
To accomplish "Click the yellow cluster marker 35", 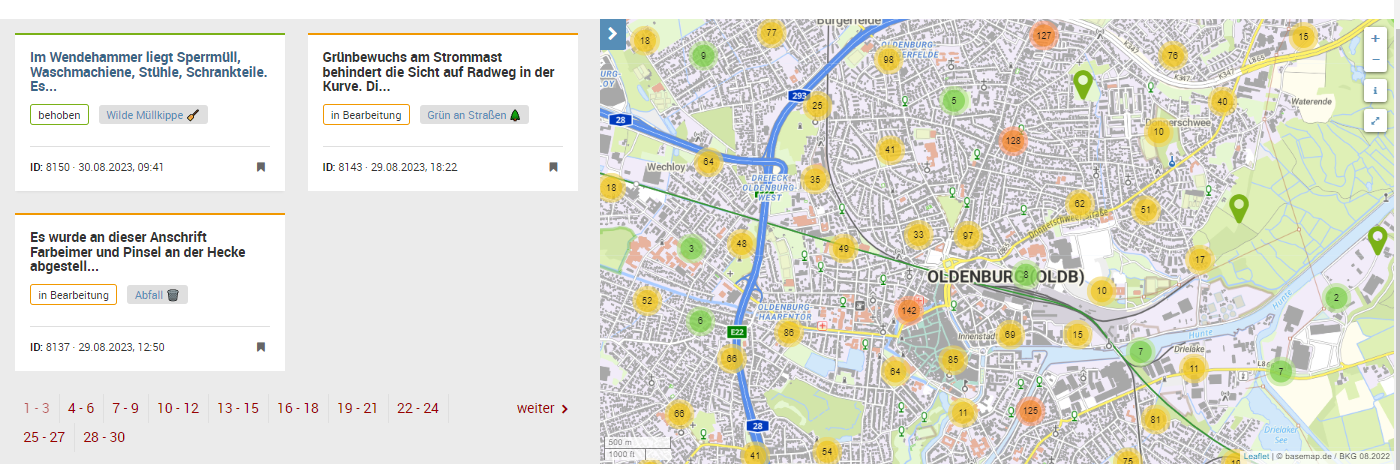I will [815, 181].
